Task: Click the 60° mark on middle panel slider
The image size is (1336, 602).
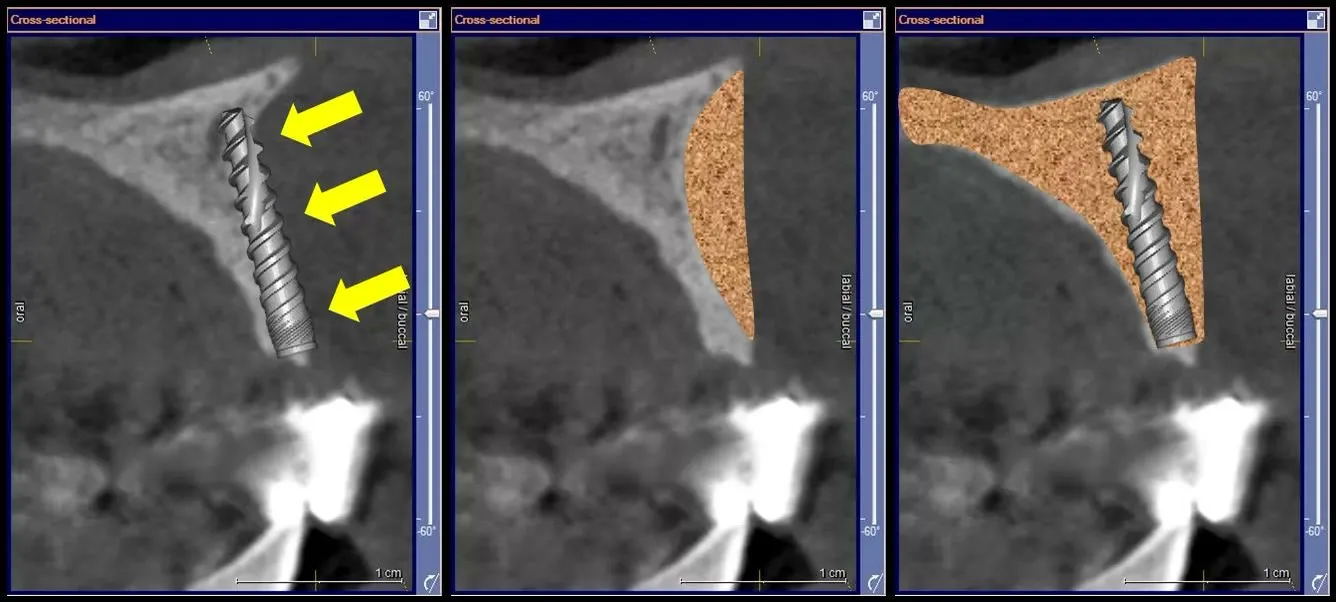Action: tap(870, 96)
